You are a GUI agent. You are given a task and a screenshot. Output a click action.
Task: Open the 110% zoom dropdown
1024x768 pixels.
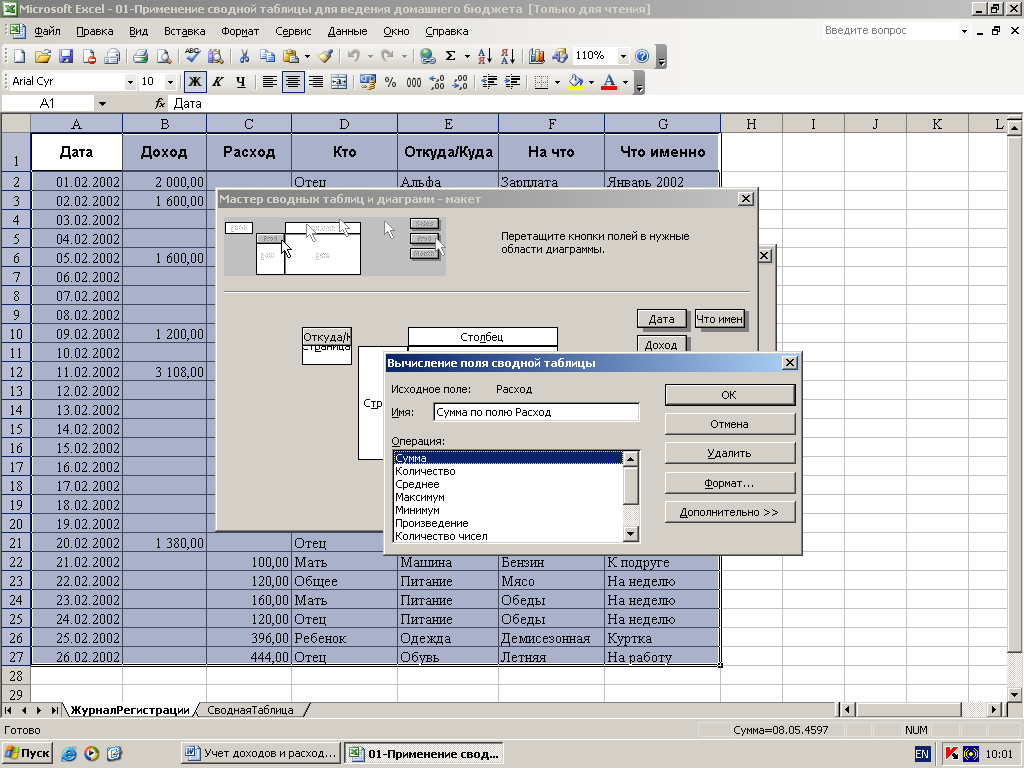coord(623,56)
